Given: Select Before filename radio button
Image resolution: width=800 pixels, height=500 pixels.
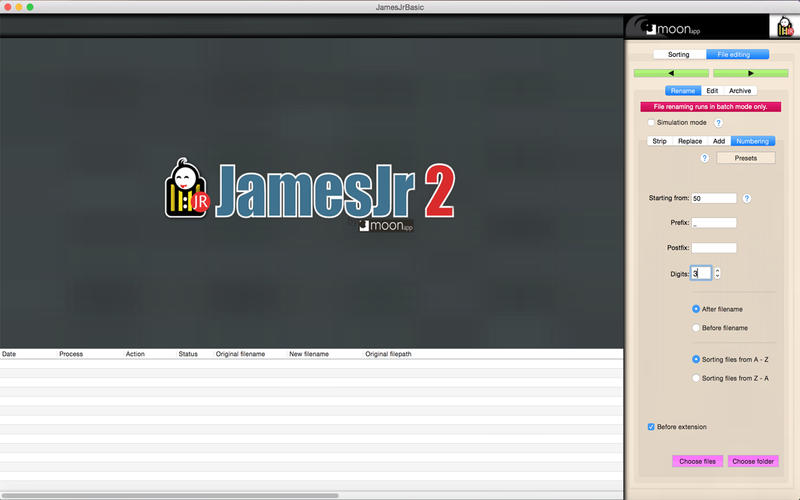Looking at the screenshot, I should click(695, 328).
